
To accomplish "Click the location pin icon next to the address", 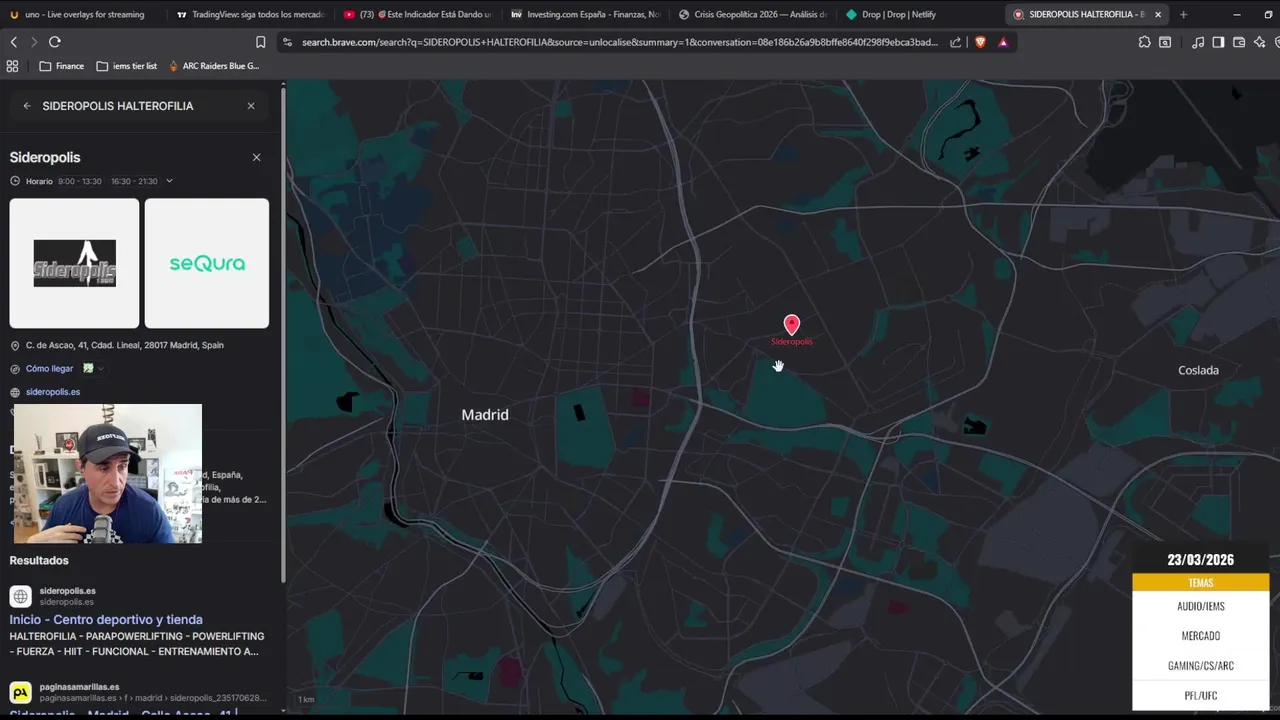I will click(15, 345).
